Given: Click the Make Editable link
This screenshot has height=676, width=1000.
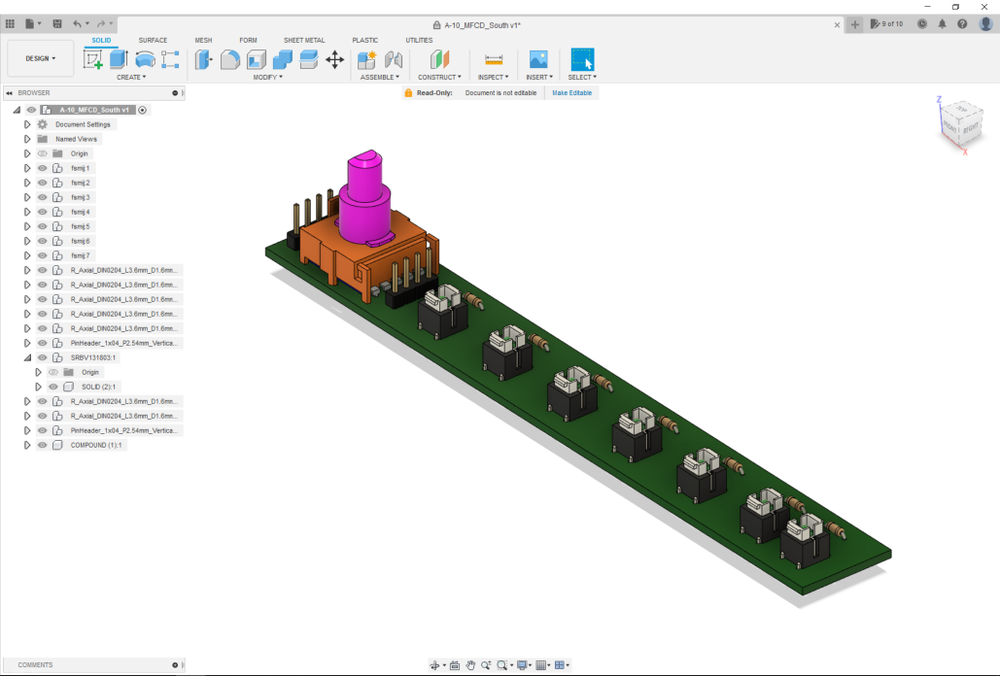Looking at the screenshot, I should tap(571, 91).
